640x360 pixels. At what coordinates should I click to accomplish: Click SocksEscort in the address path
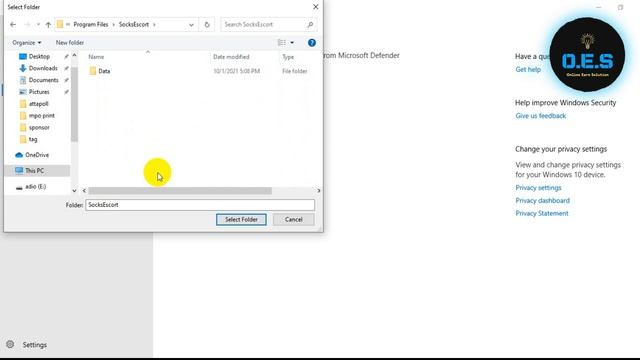[x=134, y=24]
